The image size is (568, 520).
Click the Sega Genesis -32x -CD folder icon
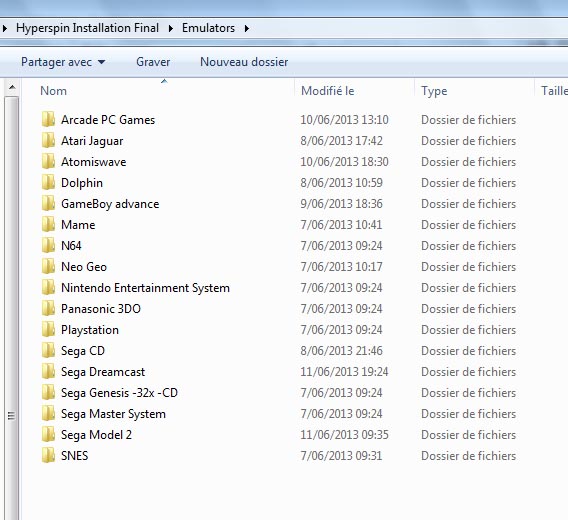click(x=48, y=393)
